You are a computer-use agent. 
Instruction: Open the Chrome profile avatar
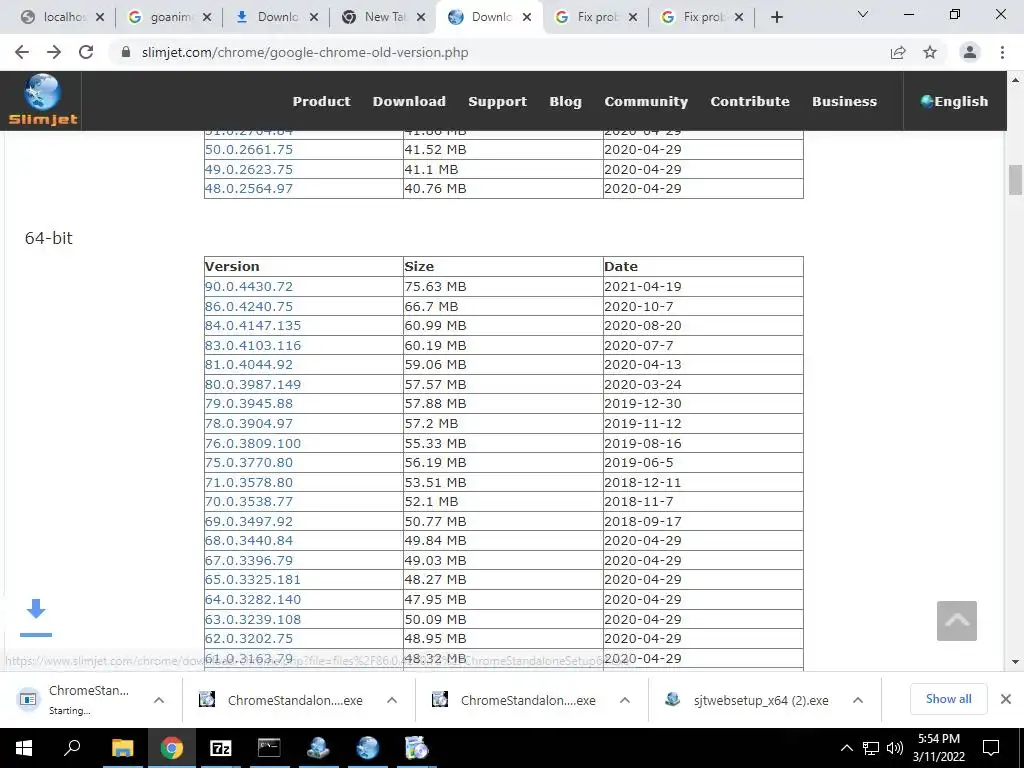coord(970,52)
